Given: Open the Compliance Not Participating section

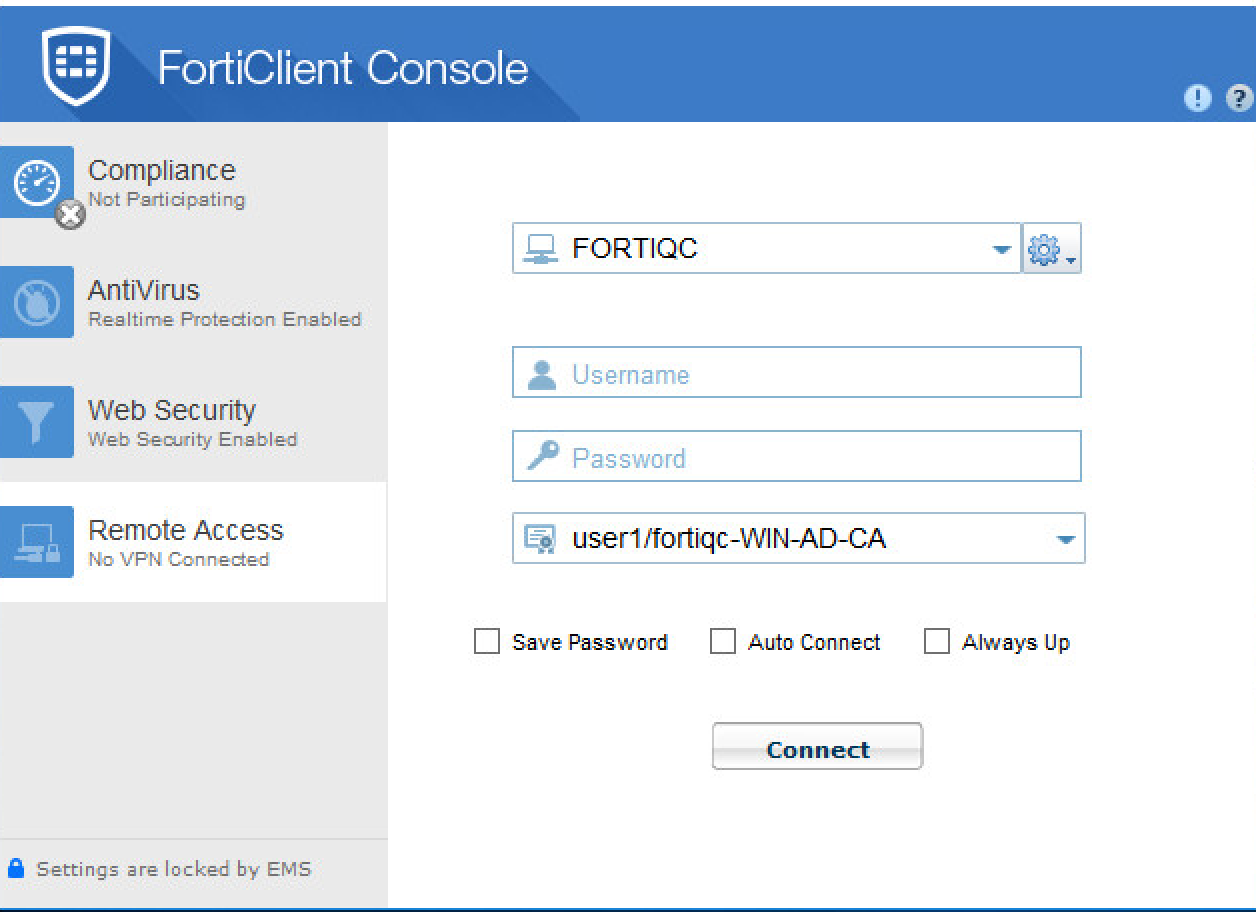Looking at the screenshot, I should pos(166,182).
